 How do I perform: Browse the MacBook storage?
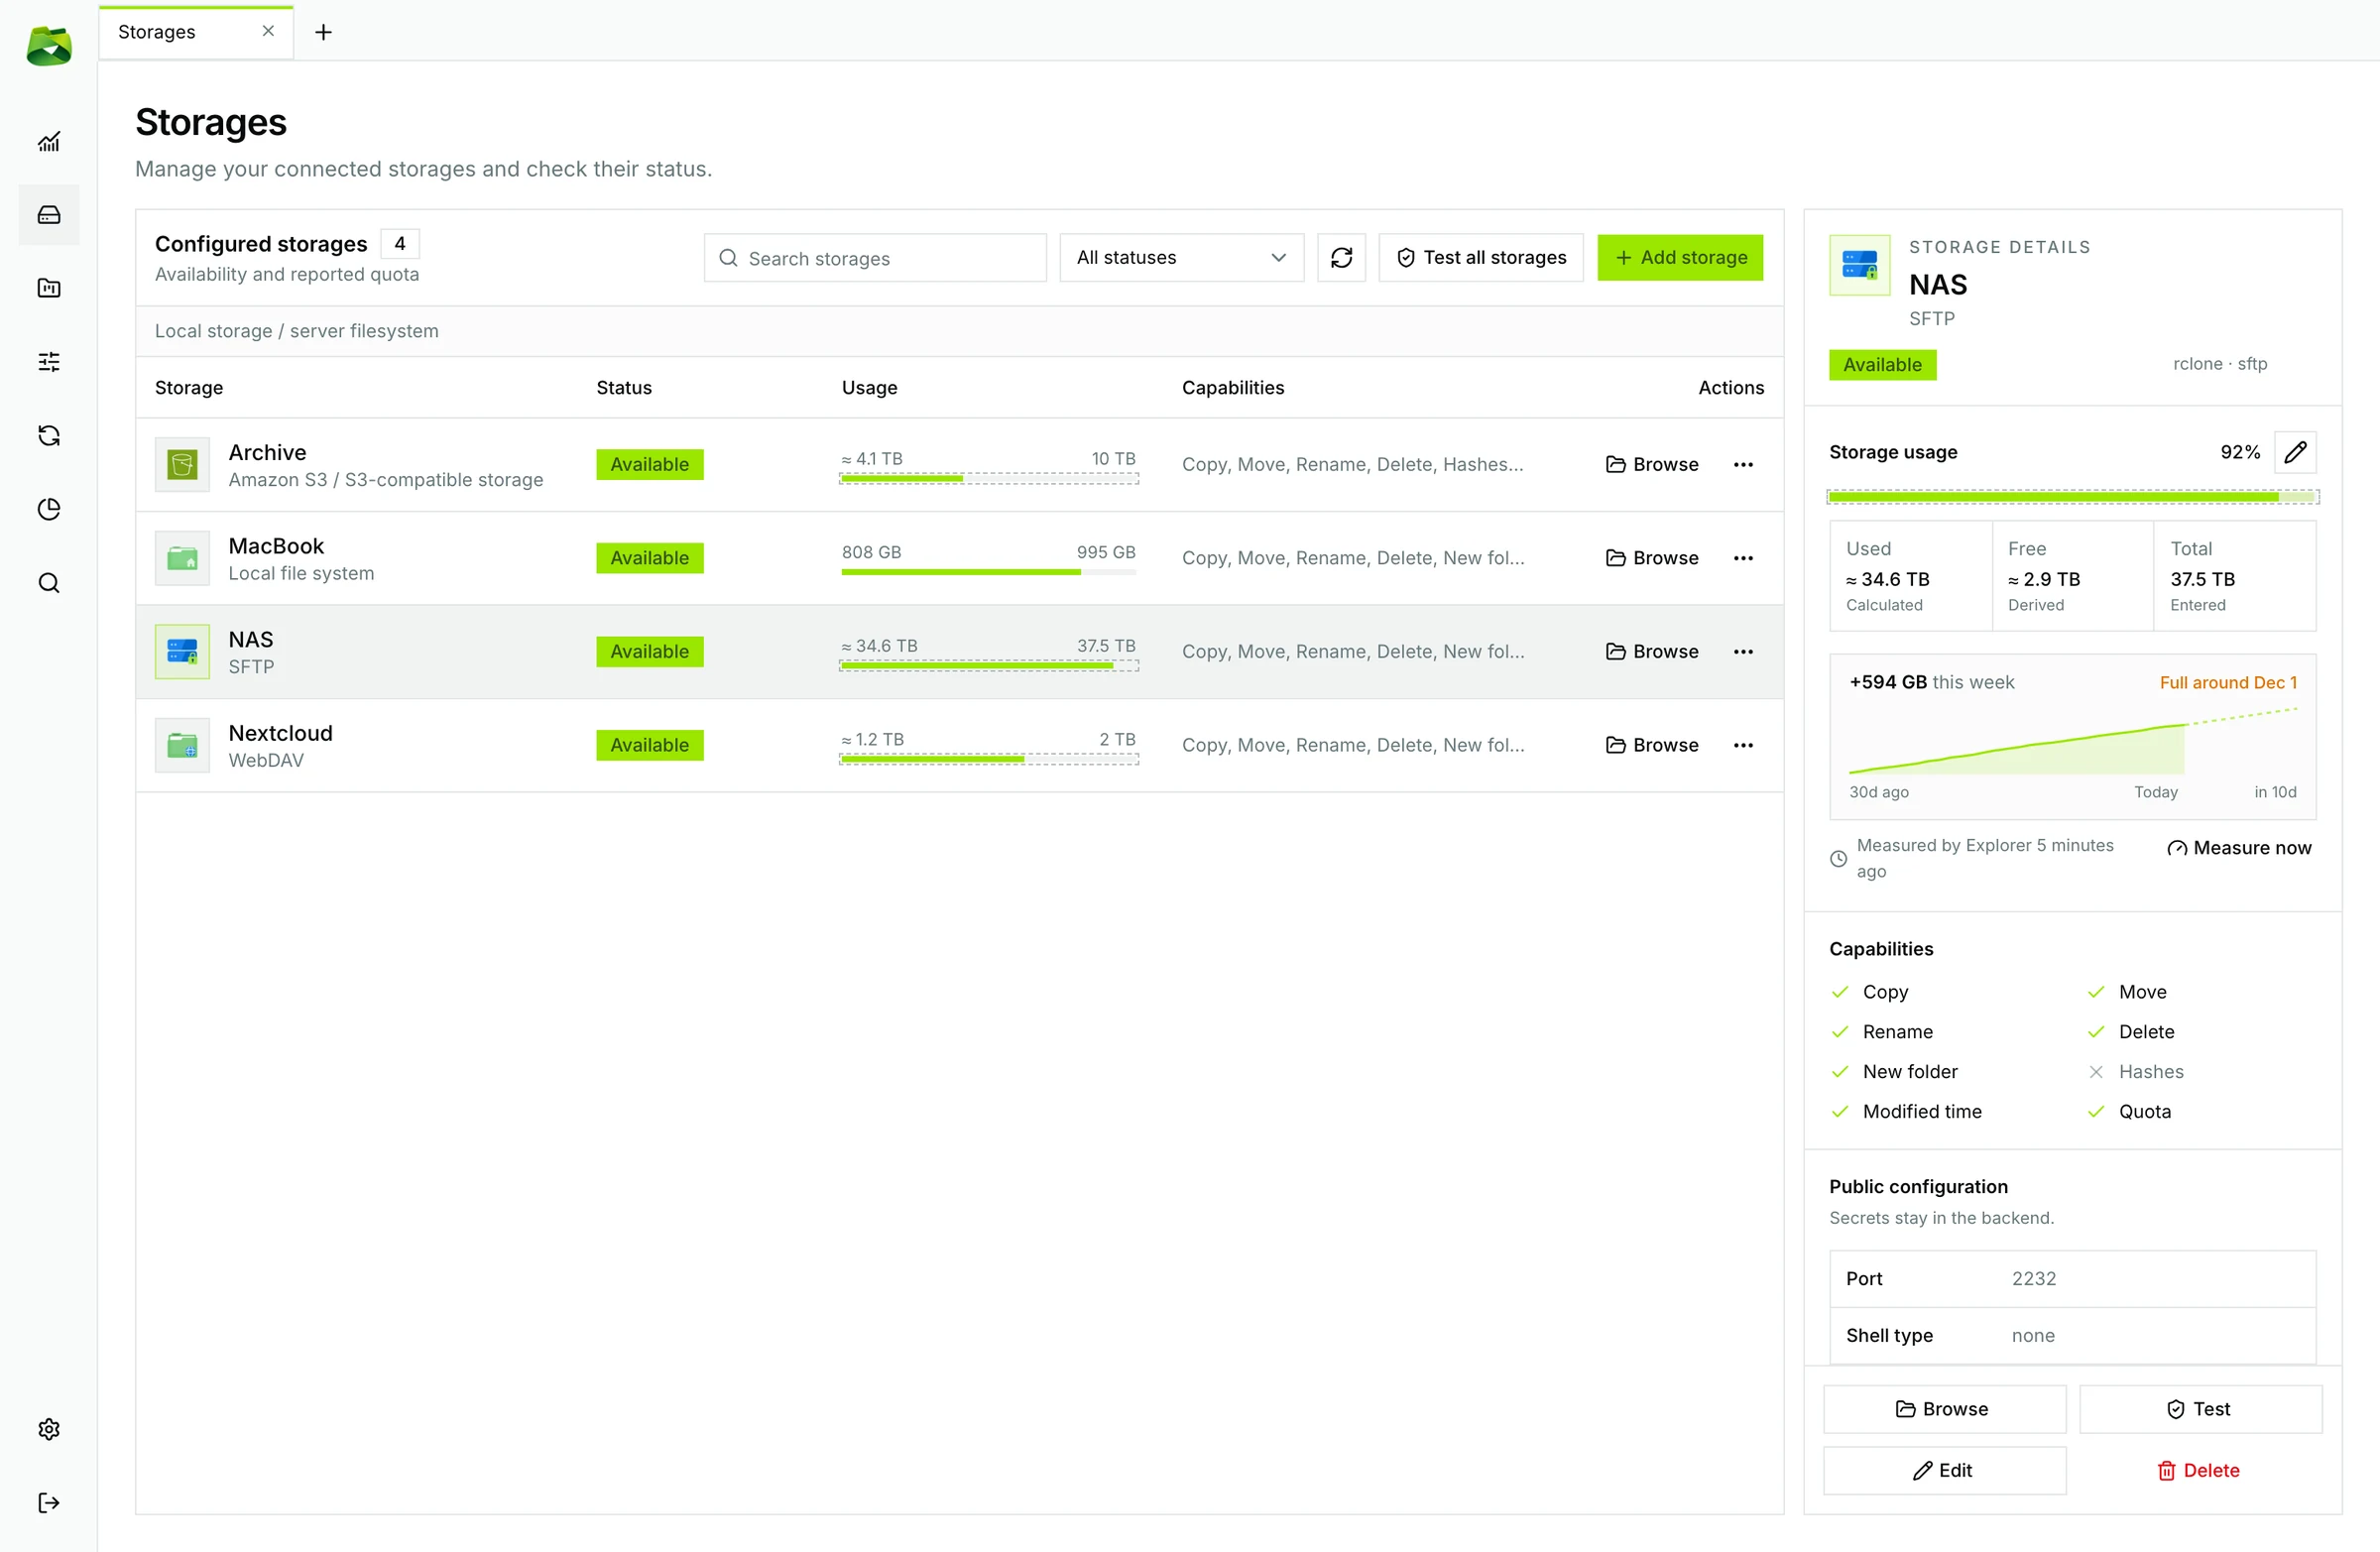point(1652,558)
